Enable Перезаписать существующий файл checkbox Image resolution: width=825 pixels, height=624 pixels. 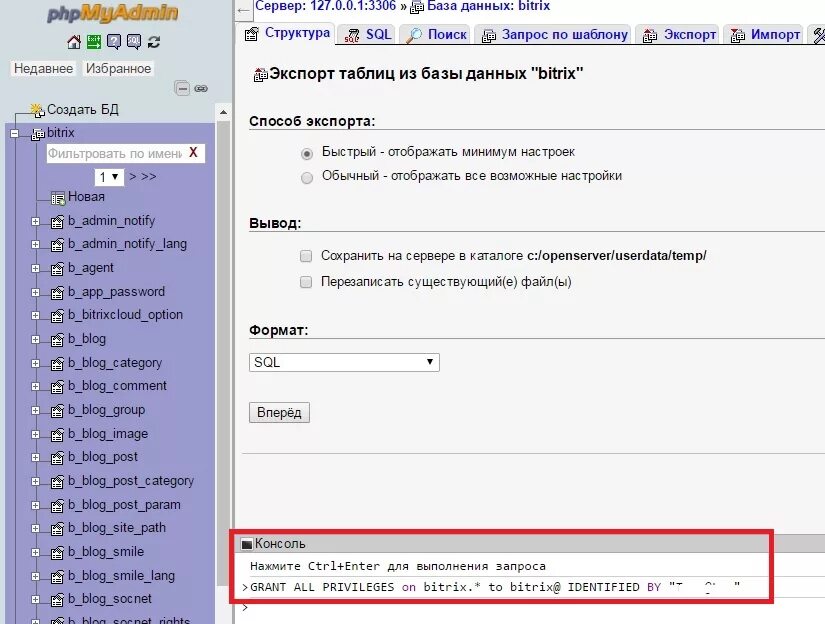306,282
